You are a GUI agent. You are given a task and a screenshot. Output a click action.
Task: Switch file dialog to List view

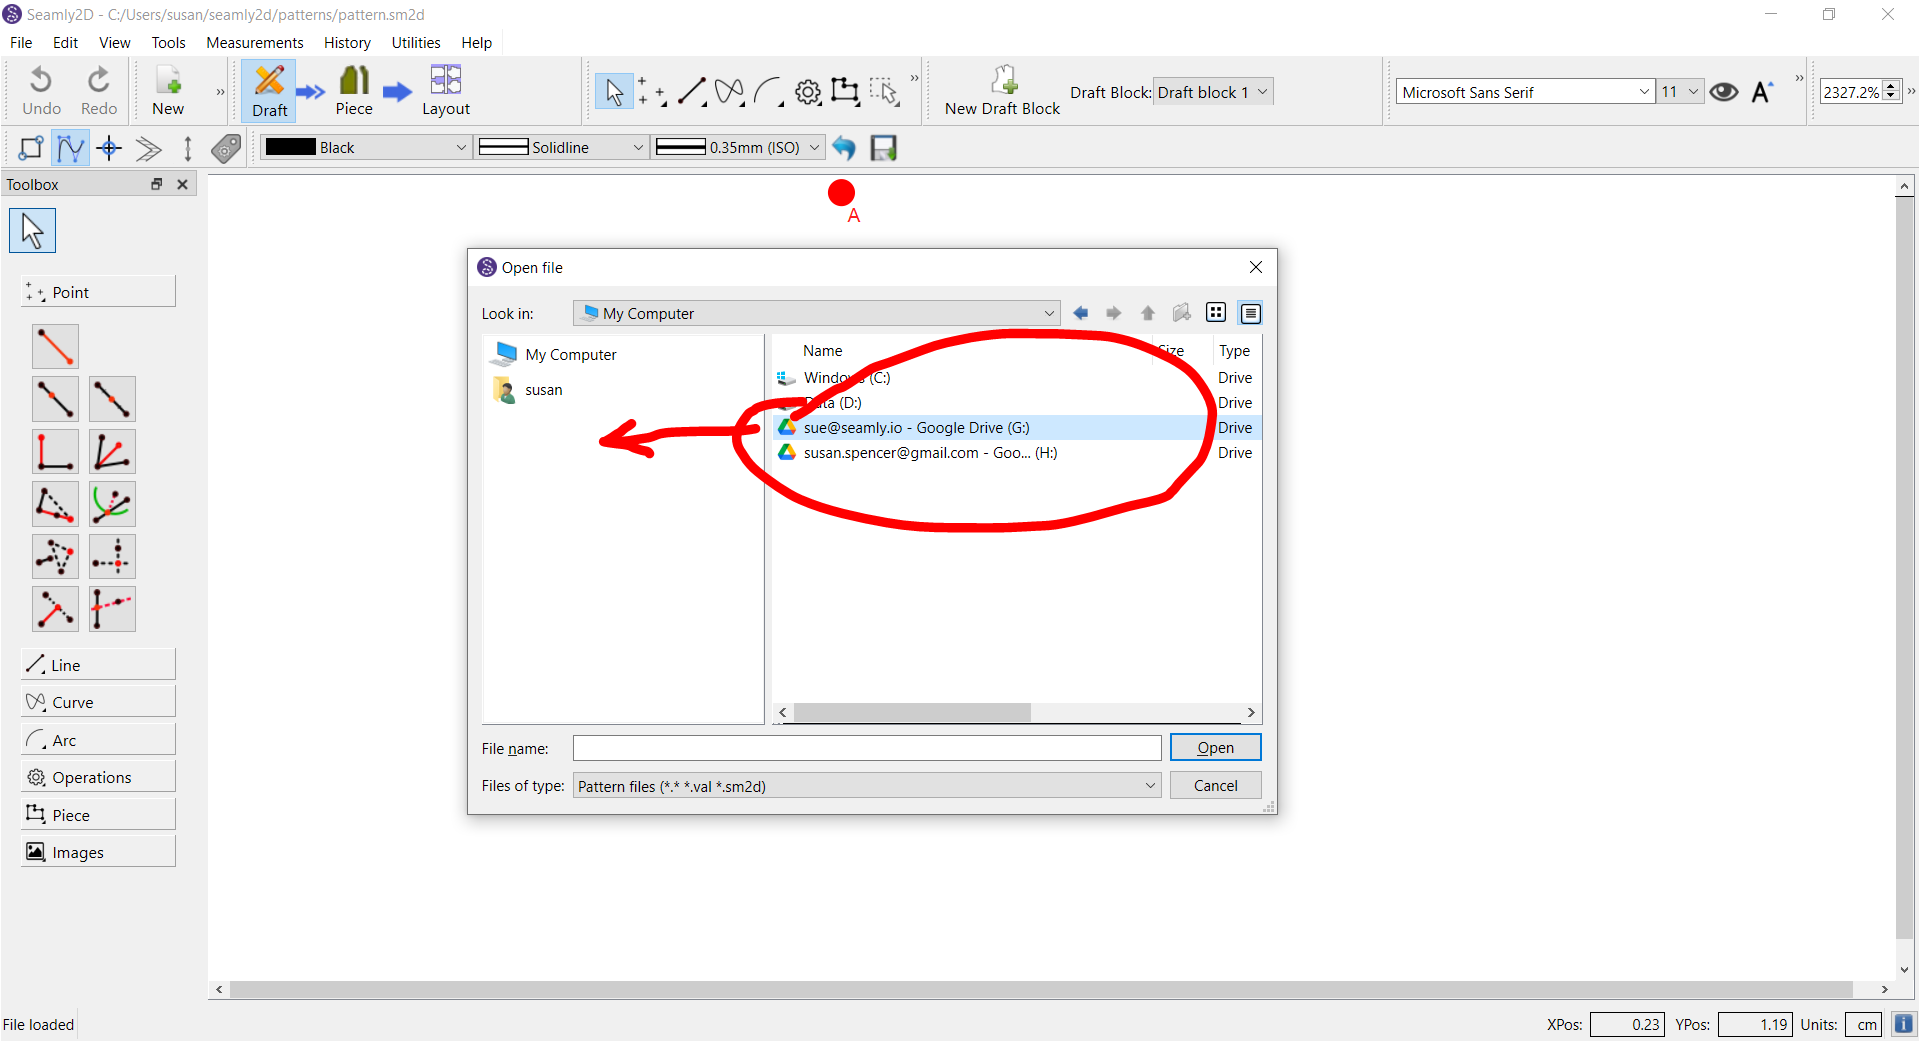tap(1216, 313)
